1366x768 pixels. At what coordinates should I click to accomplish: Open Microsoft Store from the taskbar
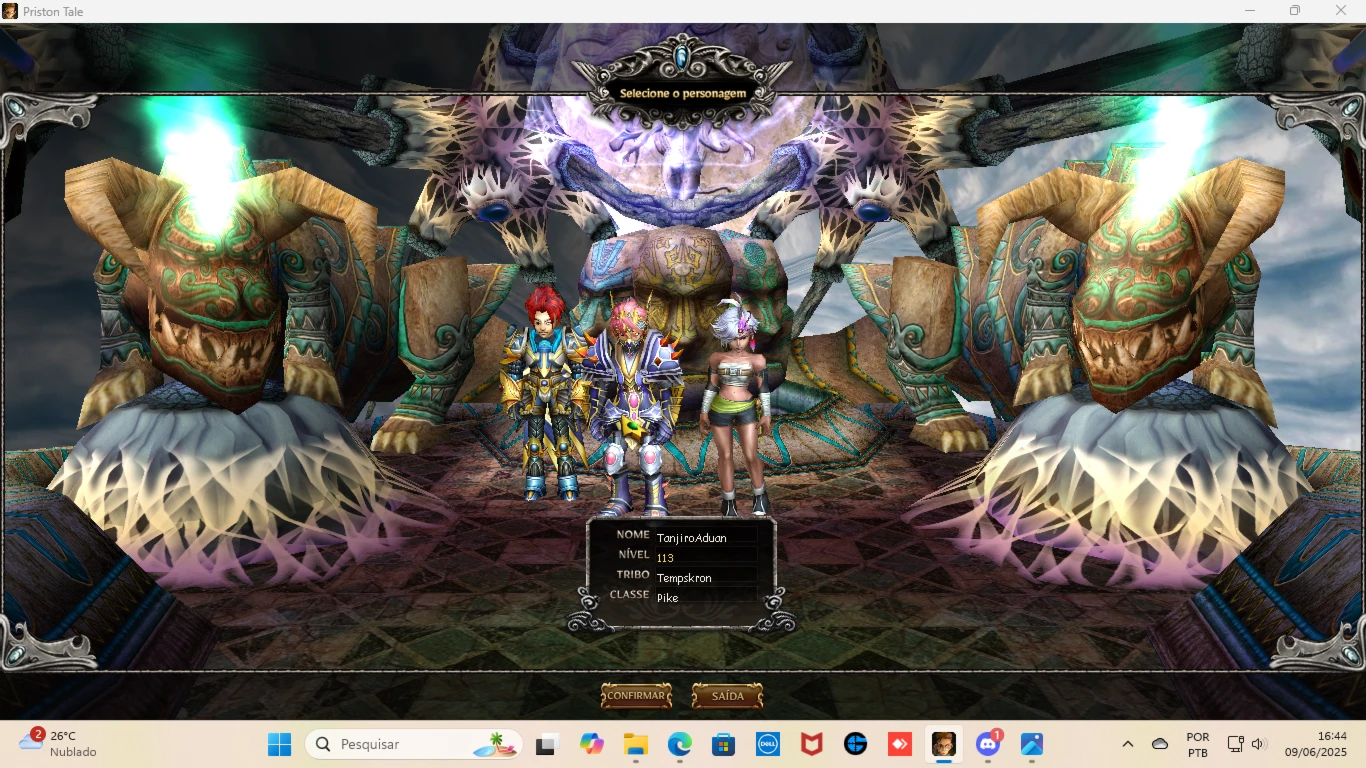point(724,744)
